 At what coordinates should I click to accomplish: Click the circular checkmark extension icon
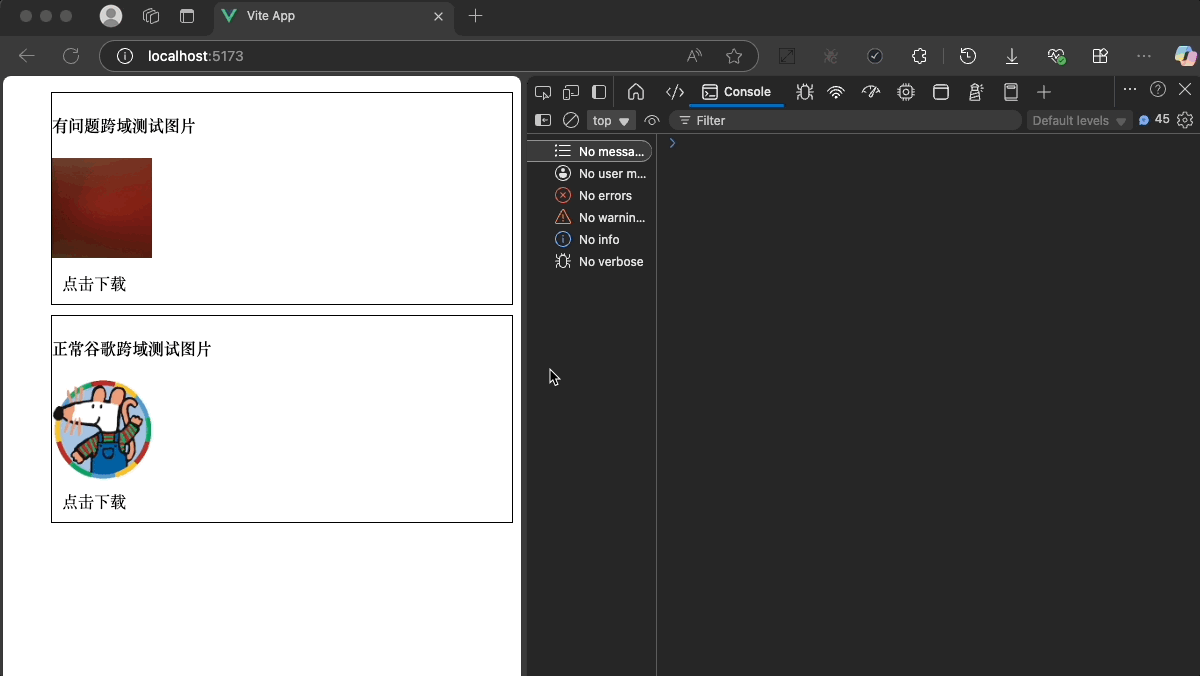click(x=875, y=56)
